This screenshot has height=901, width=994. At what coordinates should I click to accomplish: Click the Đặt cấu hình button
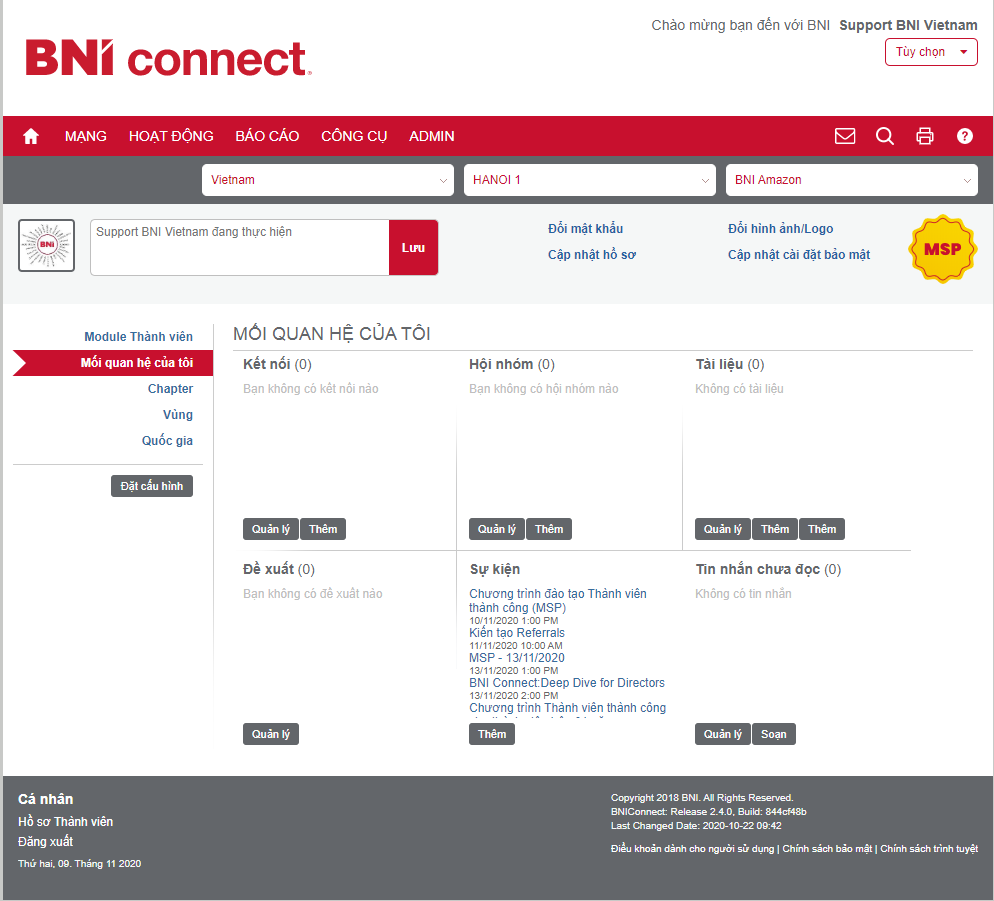coord(152,486)
